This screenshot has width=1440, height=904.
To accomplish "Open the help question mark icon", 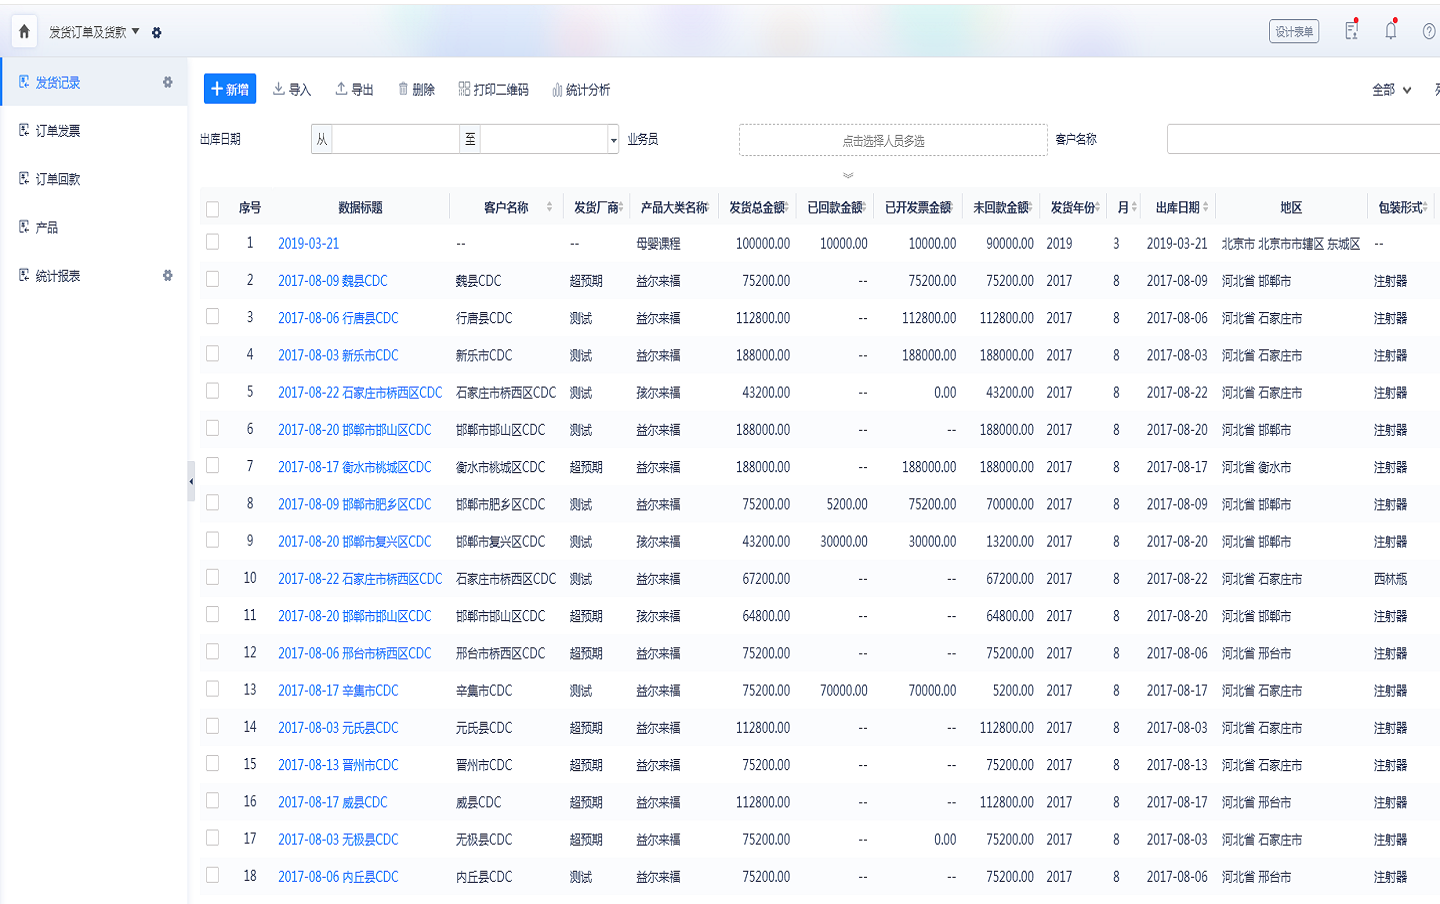I will [1430, 31].
